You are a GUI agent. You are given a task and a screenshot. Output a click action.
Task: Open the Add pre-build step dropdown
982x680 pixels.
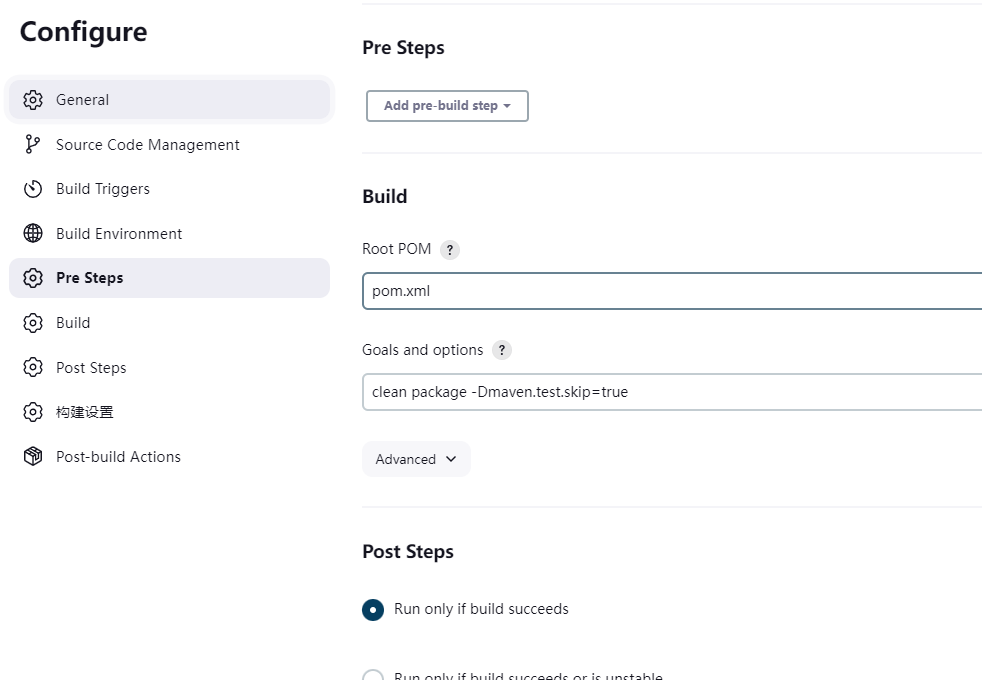point(447,106)
